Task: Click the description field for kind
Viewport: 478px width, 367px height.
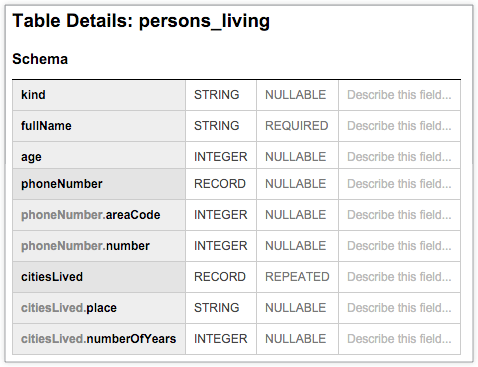Action: [x=399, y=95]
